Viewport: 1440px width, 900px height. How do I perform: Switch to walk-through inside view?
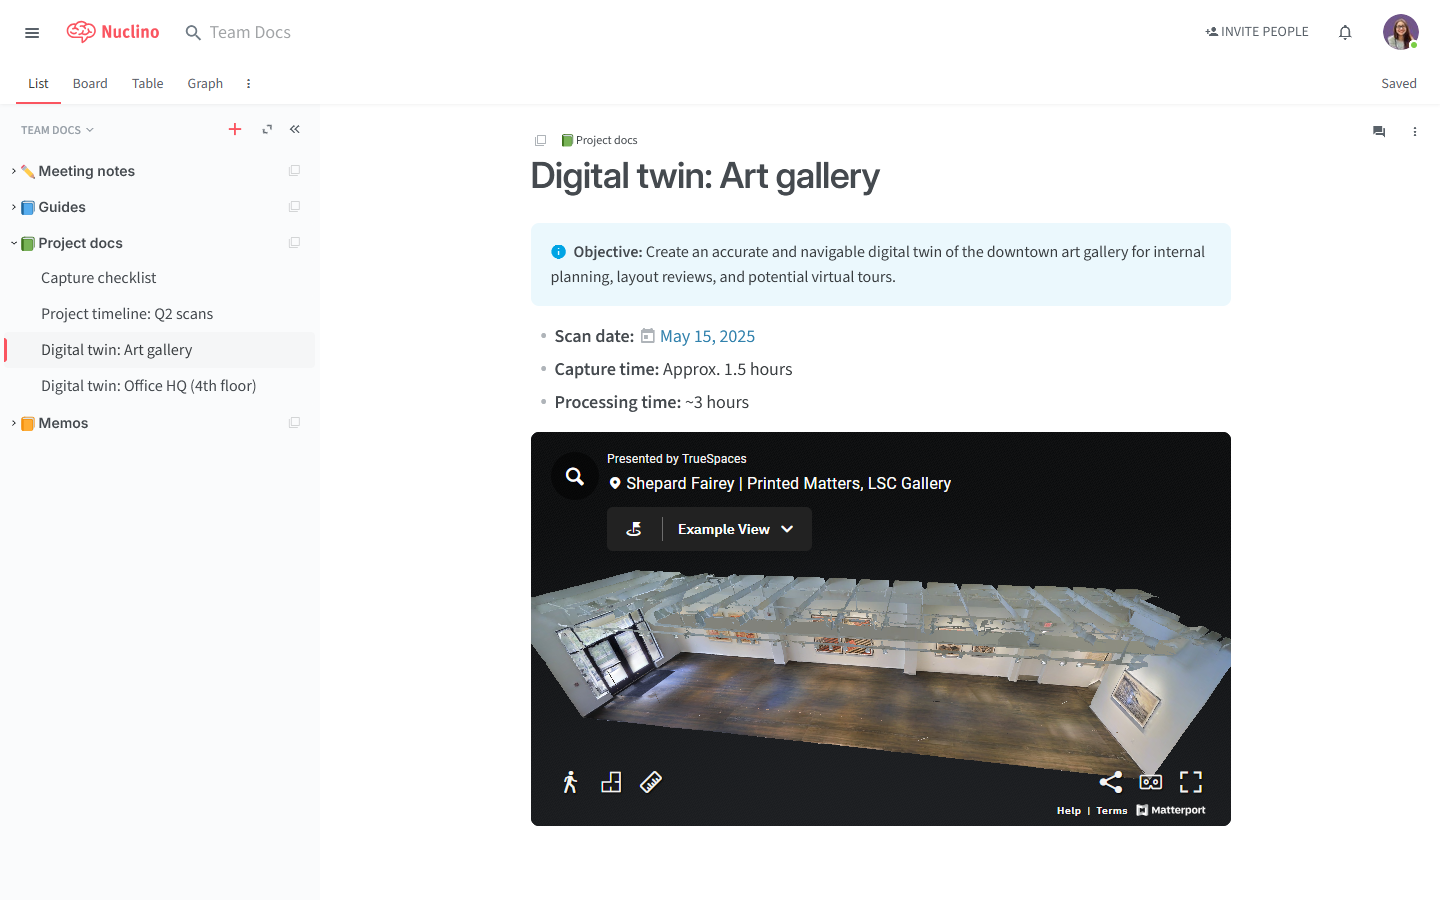click(570, 782)
